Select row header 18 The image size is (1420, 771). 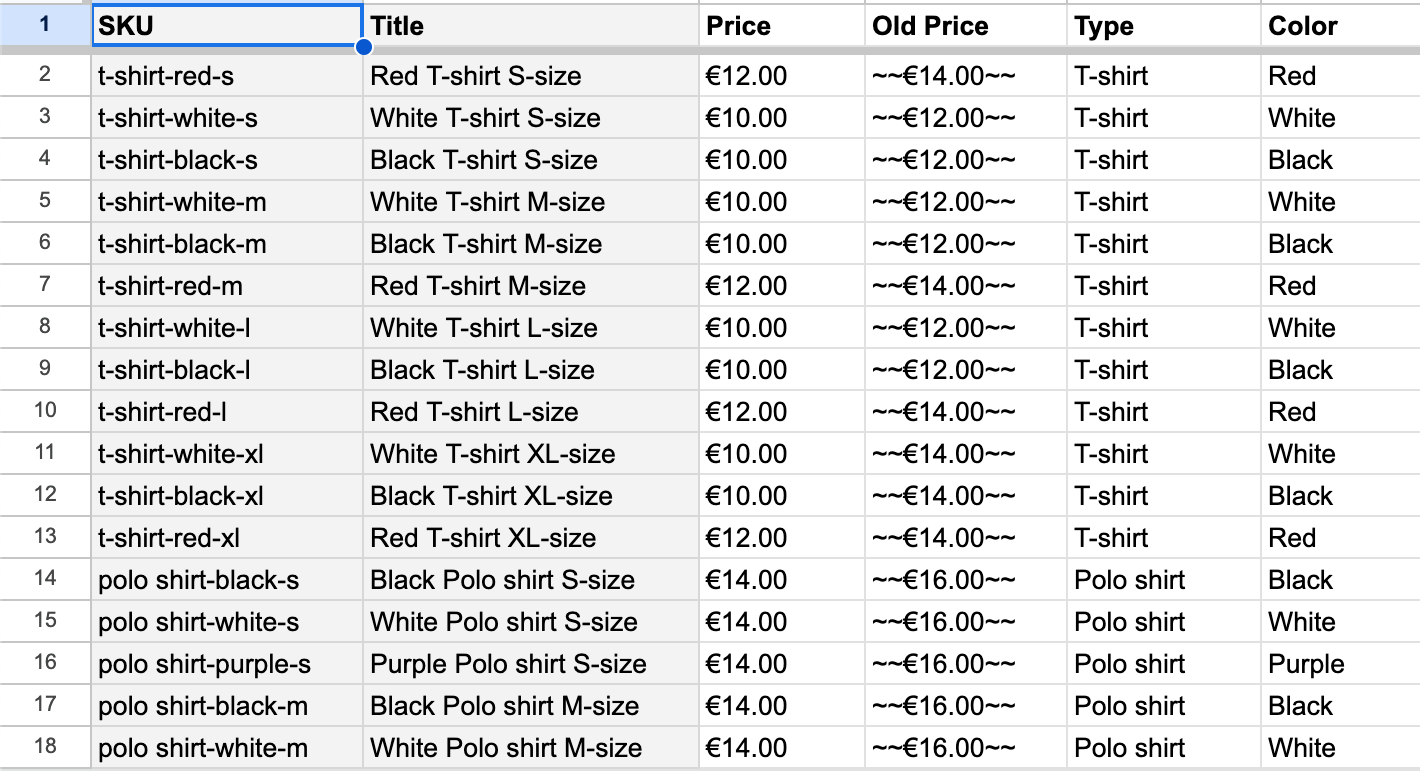point(44,747)
